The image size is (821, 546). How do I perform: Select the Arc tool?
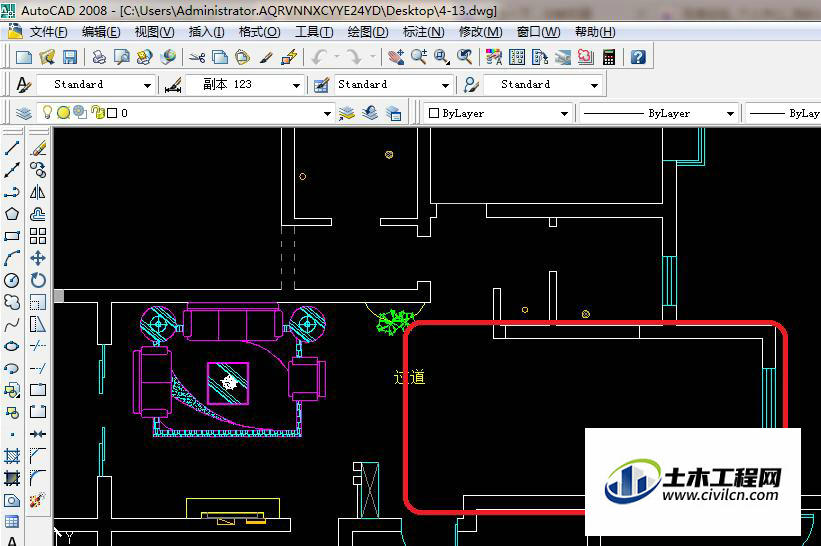[12, 258]
